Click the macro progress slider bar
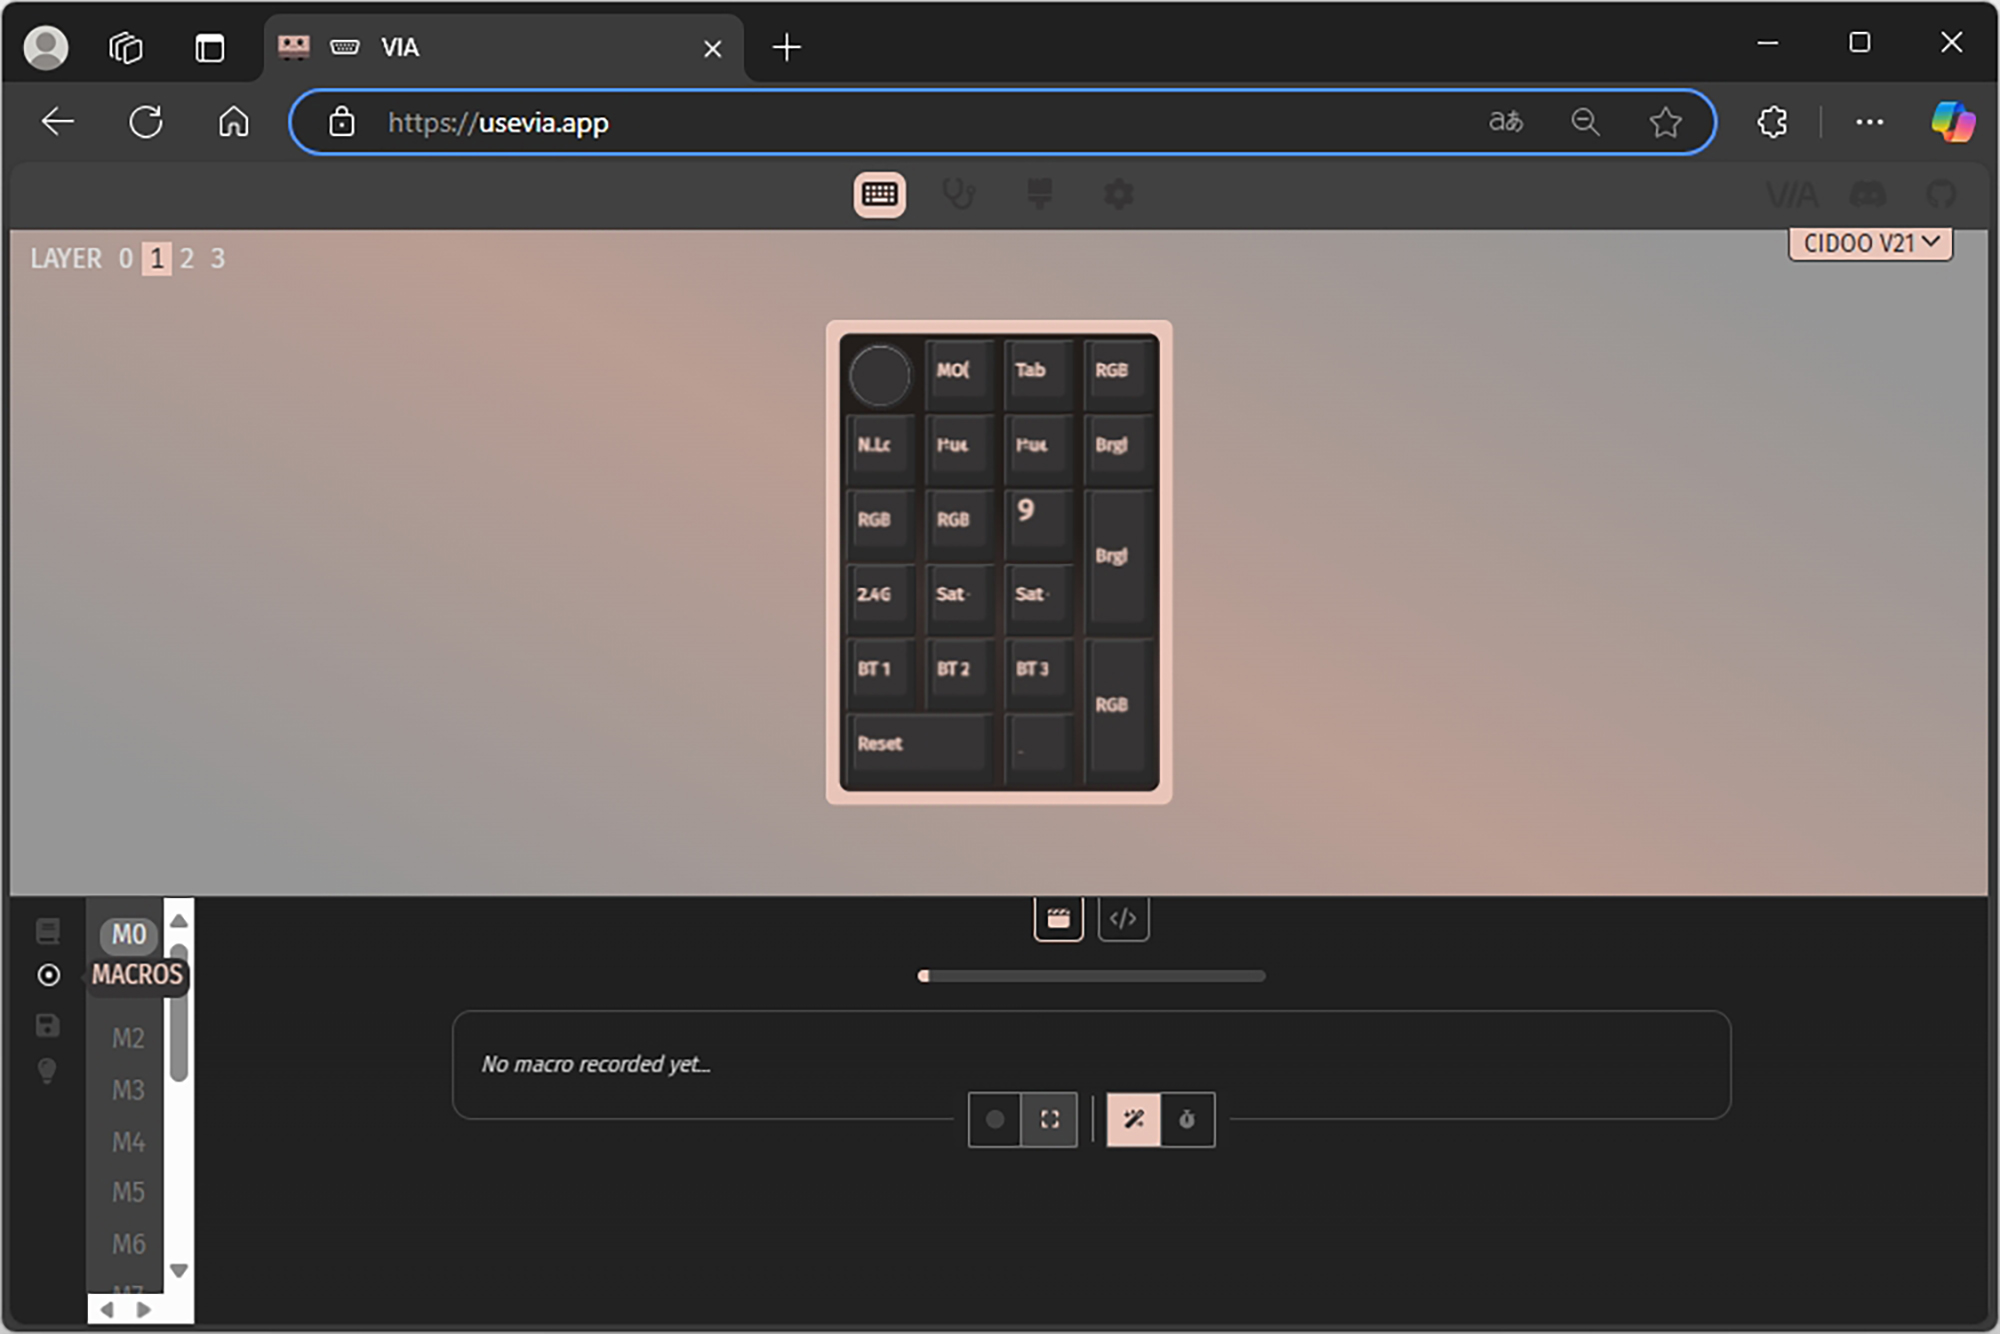 coord(1091,976)
